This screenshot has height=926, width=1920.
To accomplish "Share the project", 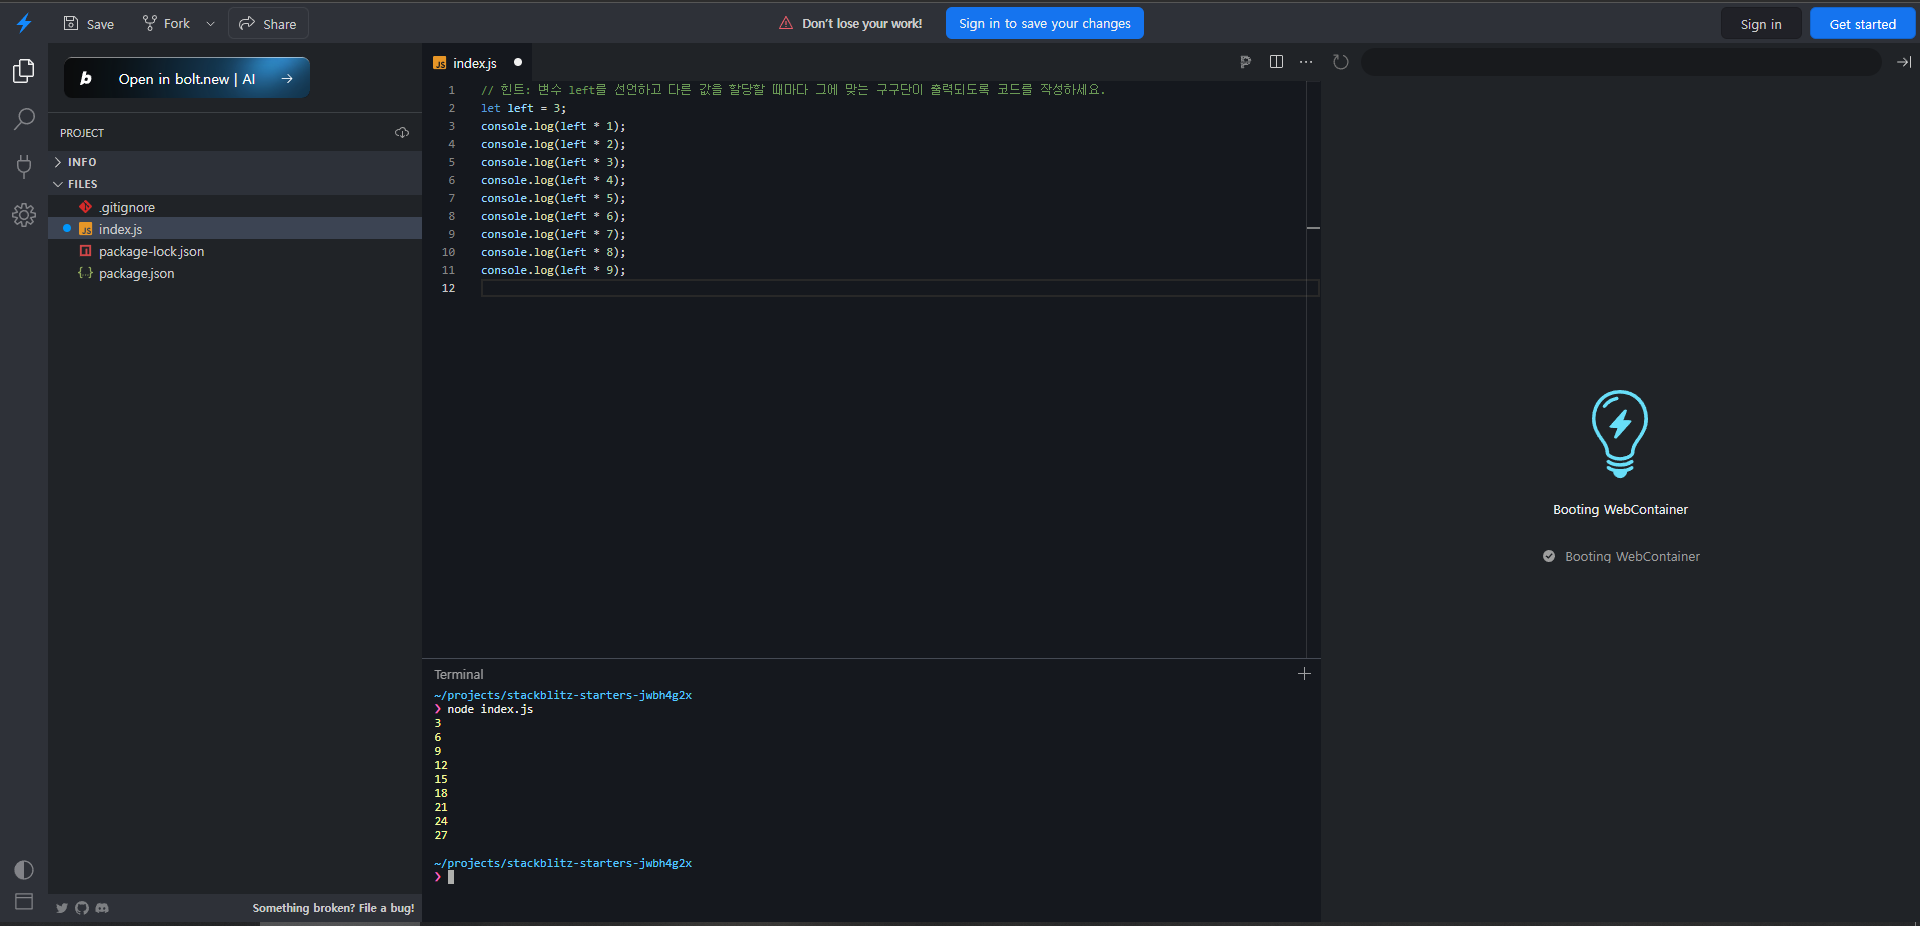I will point(268,23).
